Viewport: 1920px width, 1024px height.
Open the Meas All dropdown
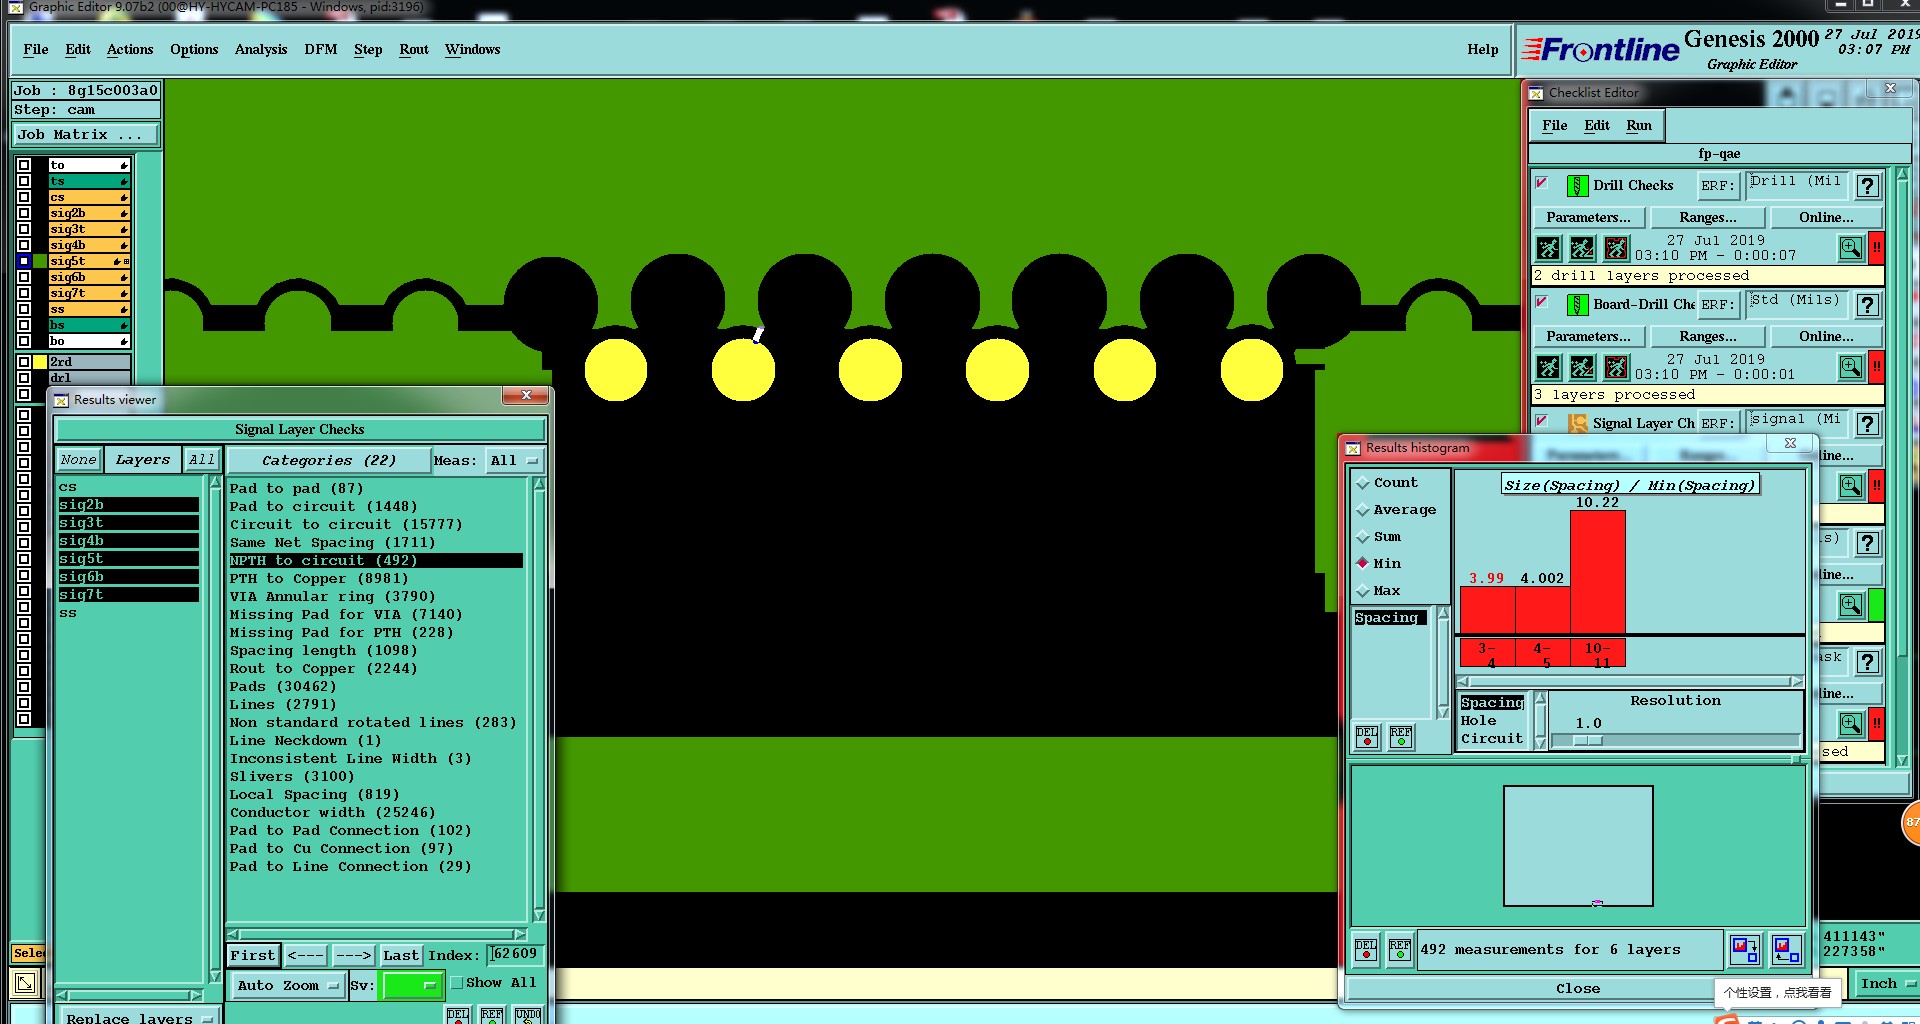click(x=514, y=461)
